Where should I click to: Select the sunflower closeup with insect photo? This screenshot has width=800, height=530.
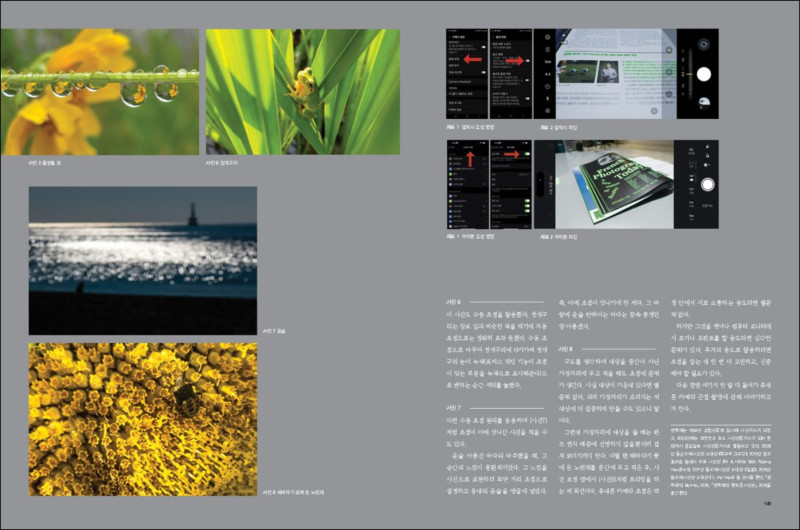point(143,419)
